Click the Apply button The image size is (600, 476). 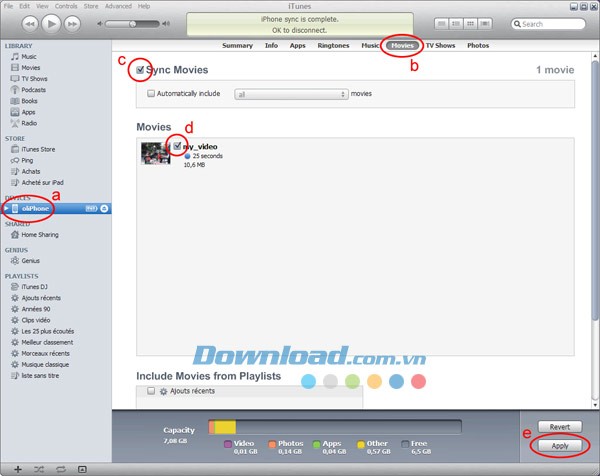[559, 444]
